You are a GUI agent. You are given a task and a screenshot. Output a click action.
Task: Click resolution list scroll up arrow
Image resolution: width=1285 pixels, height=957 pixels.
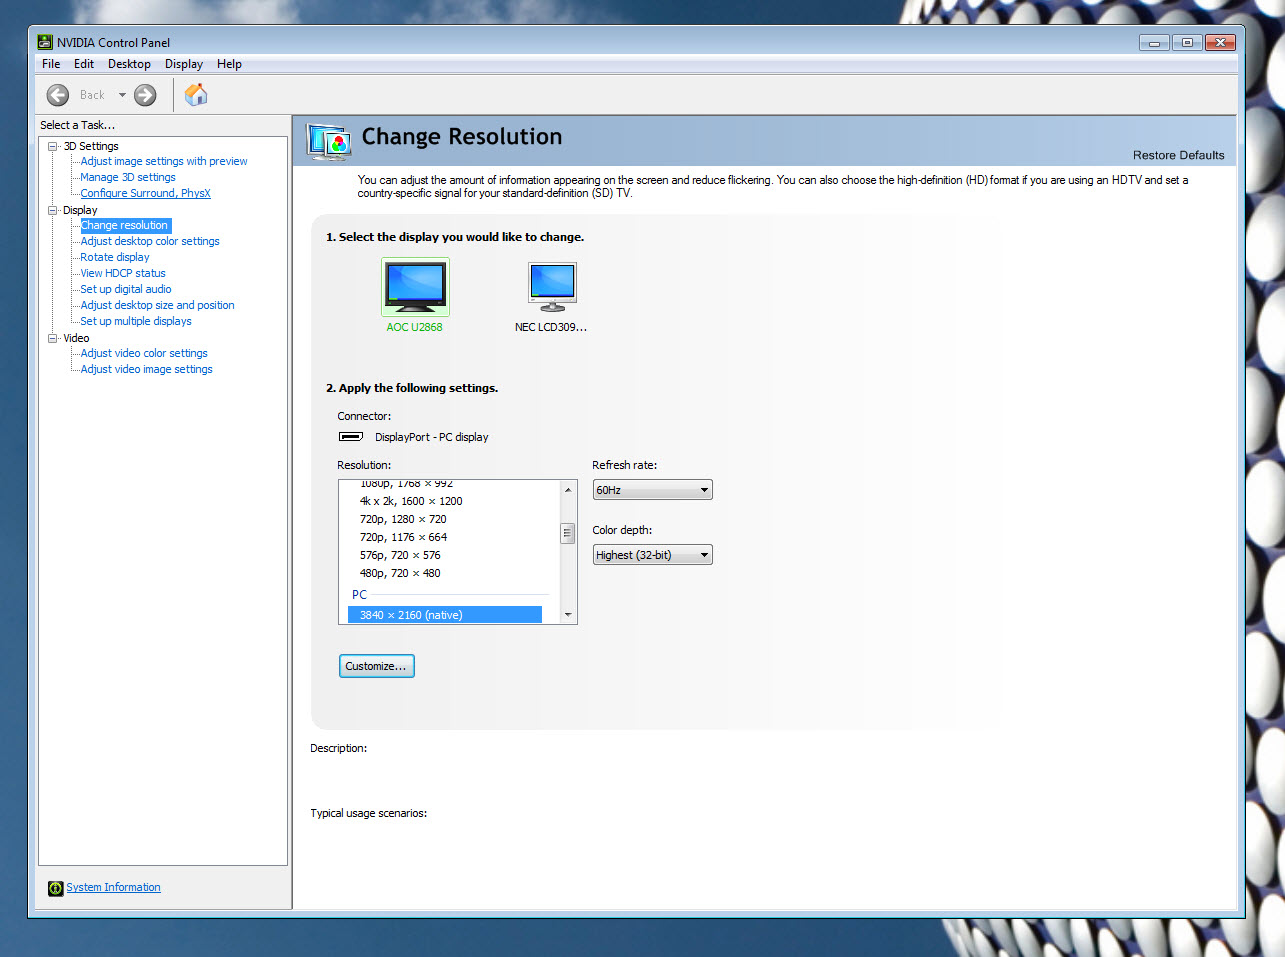point(568,490)
